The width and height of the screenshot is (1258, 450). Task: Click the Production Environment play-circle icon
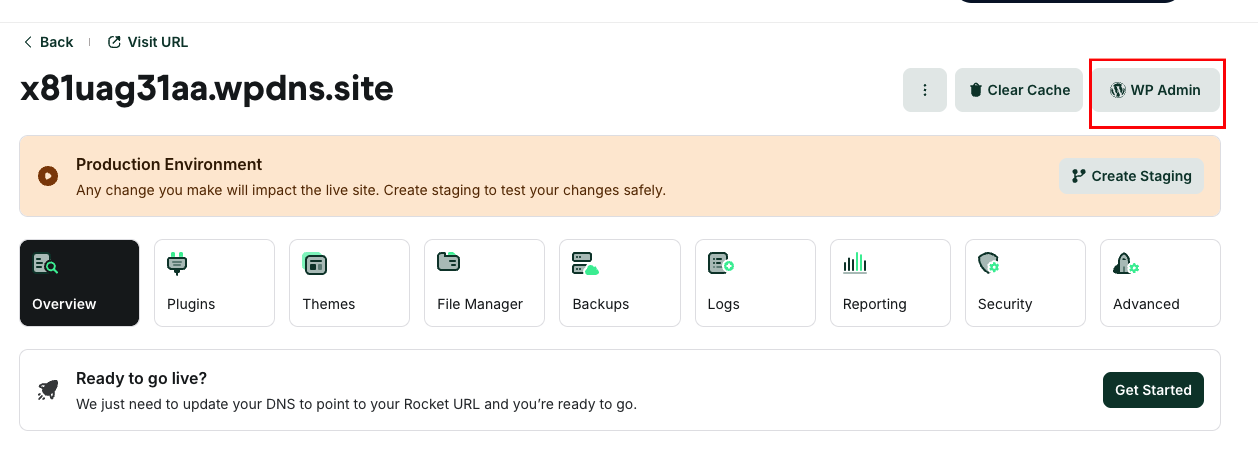[x=47, y=176]
